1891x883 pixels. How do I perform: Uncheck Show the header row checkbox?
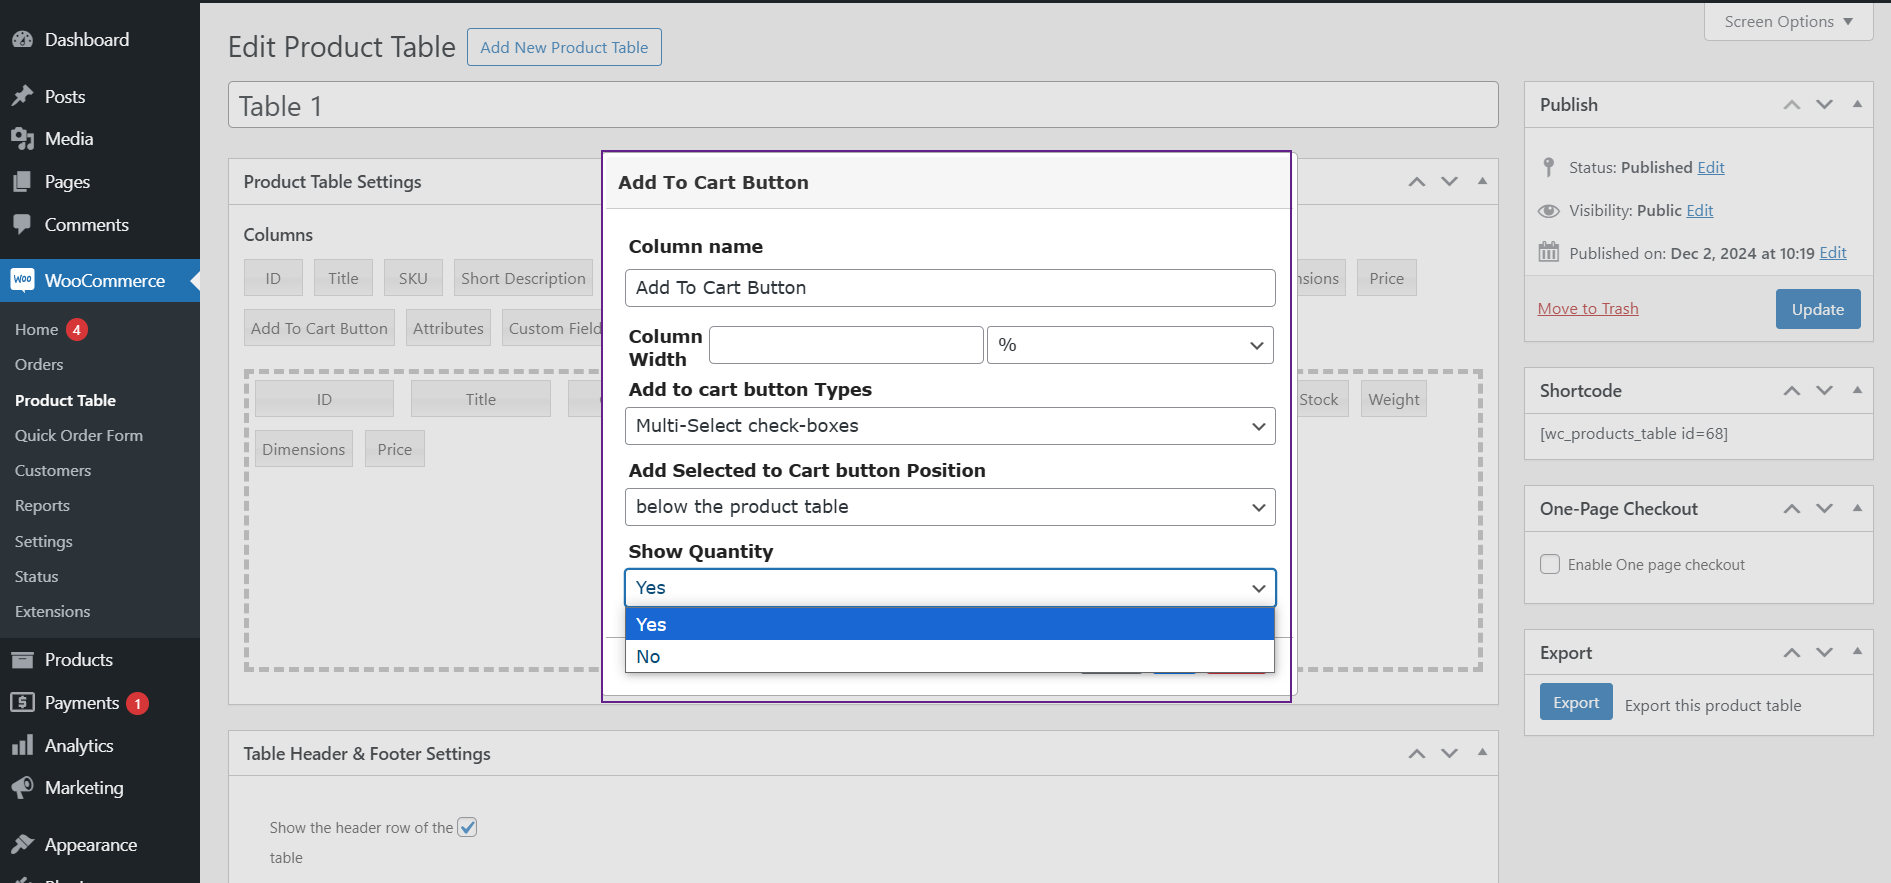pyautogui.click(x=467, y=827)
